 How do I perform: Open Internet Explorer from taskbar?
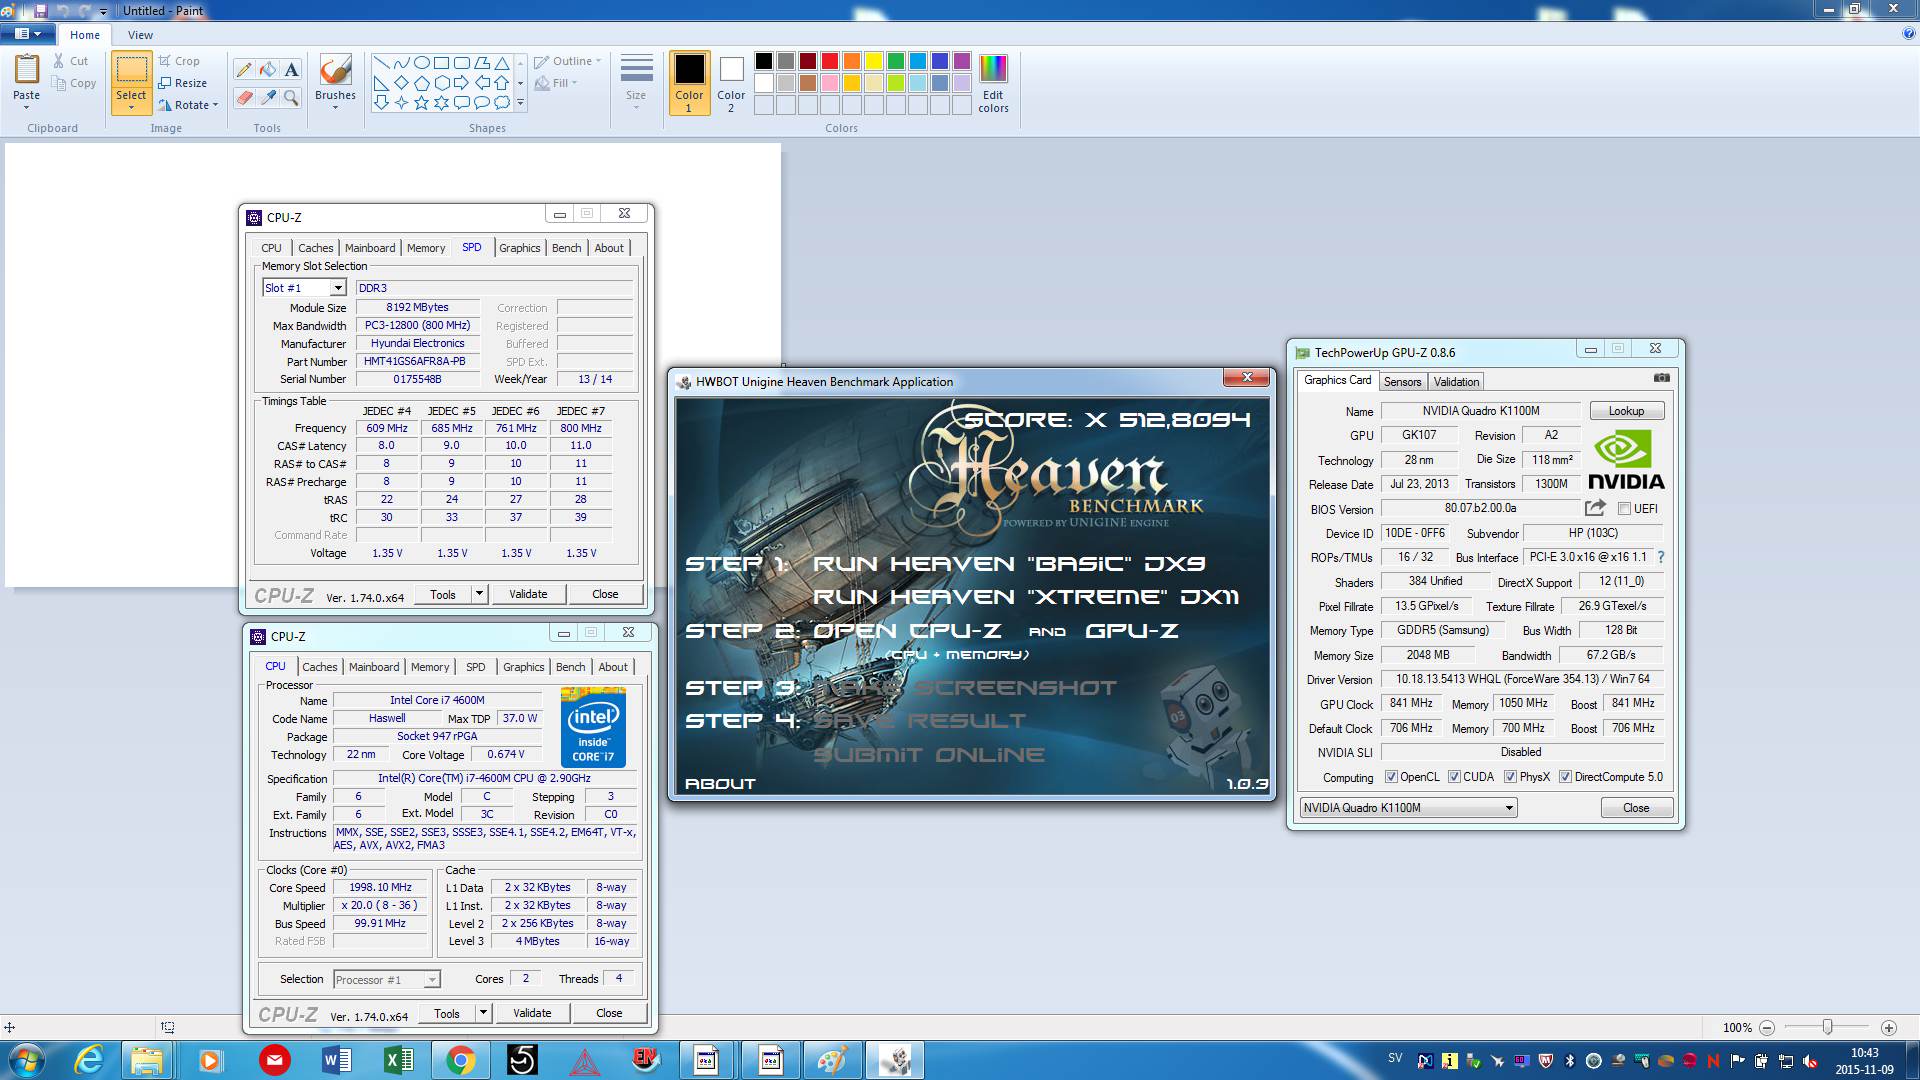[x=89, y=1060]
